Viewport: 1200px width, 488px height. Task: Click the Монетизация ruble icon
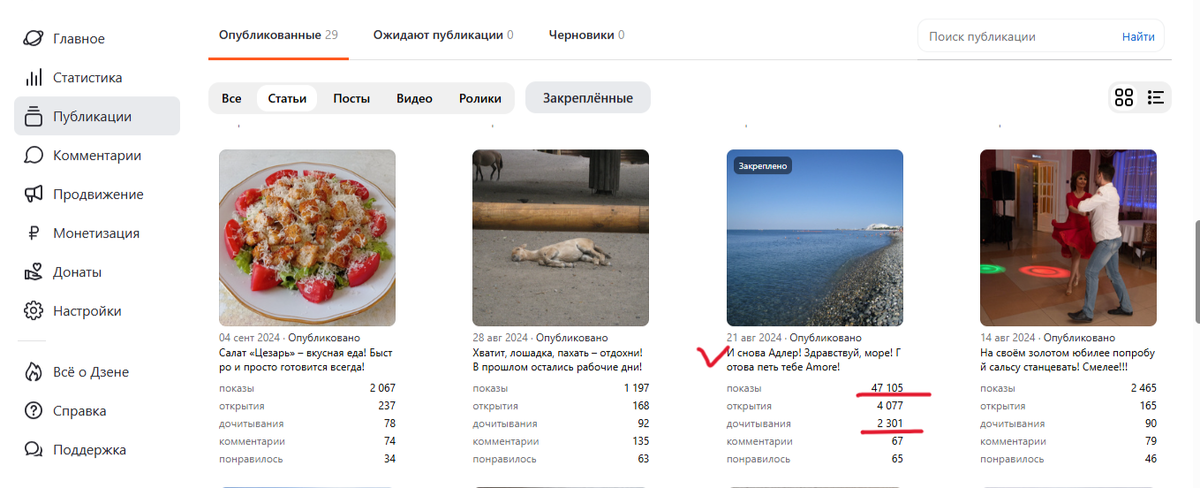point(34,233)
